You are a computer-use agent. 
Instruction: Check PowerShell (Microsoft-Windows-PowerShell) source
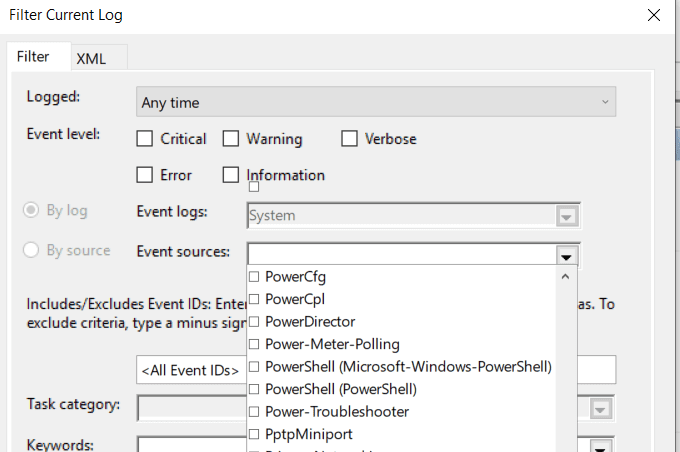254,366
